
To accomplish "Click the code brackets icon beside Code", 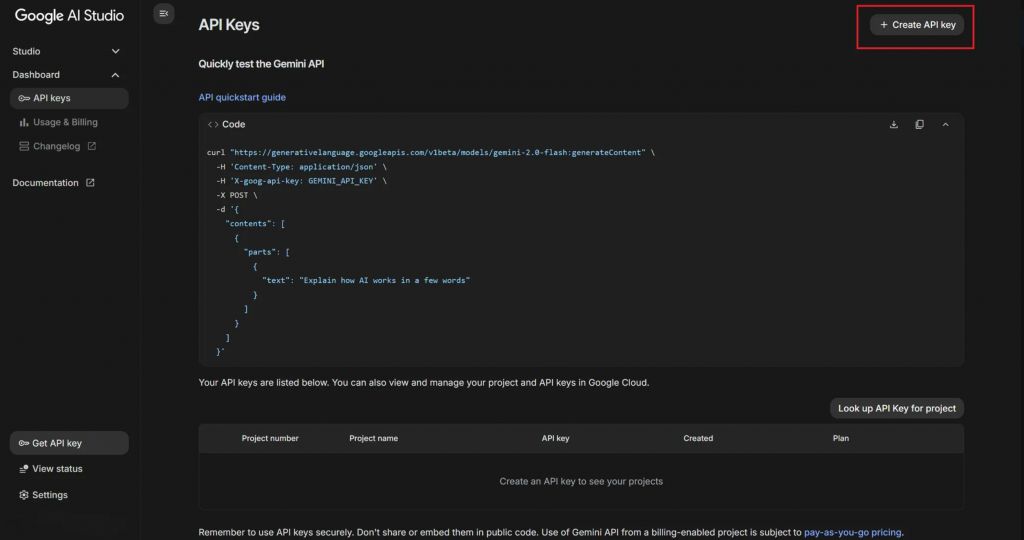I will click(x=213, y=124).
